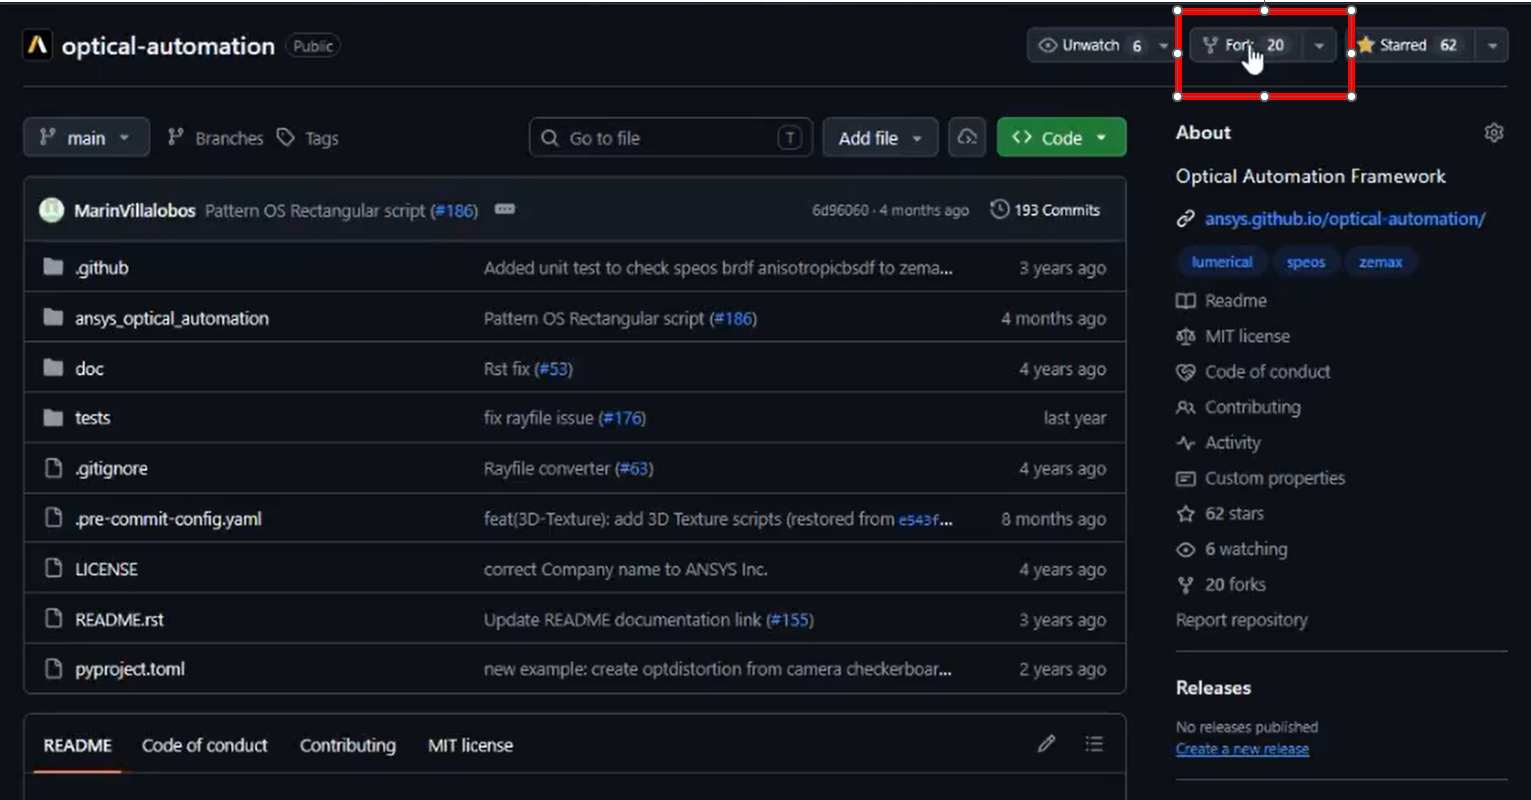Open pull request #176 link
The image size is (1531, 800).
(x=621, y=418)
